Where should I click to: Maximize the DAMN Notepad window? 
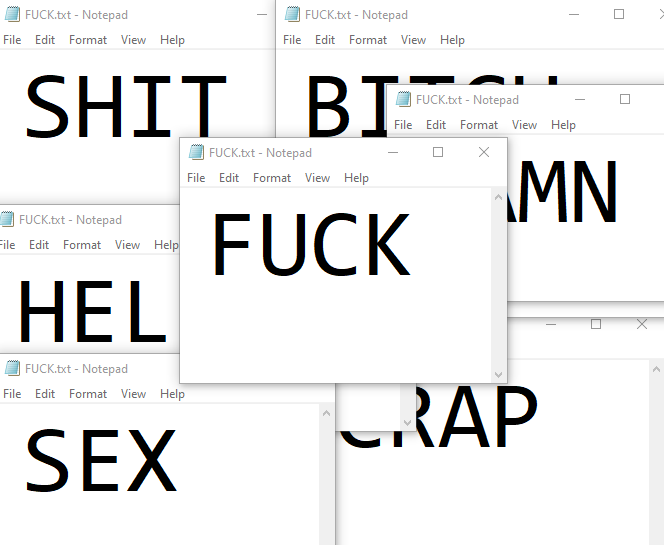point(625,100)
